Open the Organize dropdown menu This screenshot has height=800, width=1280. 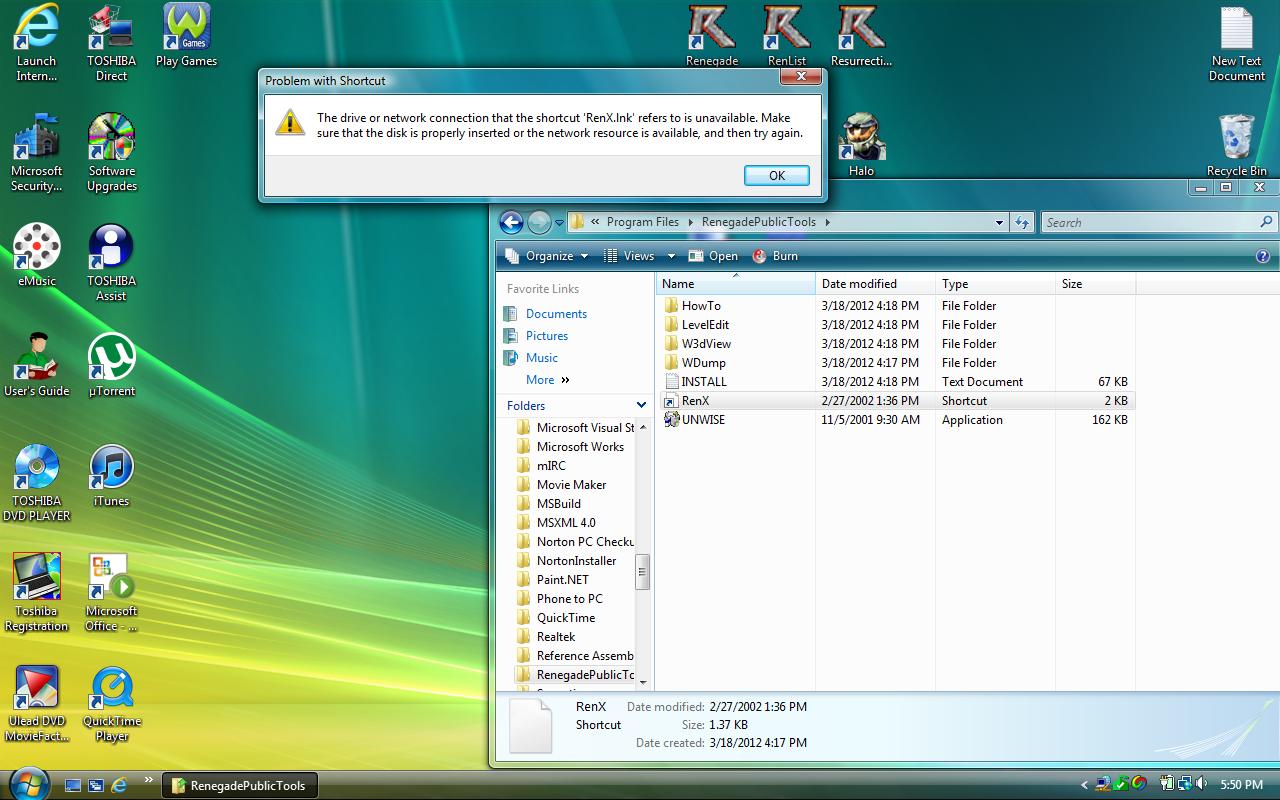point(548,256)
